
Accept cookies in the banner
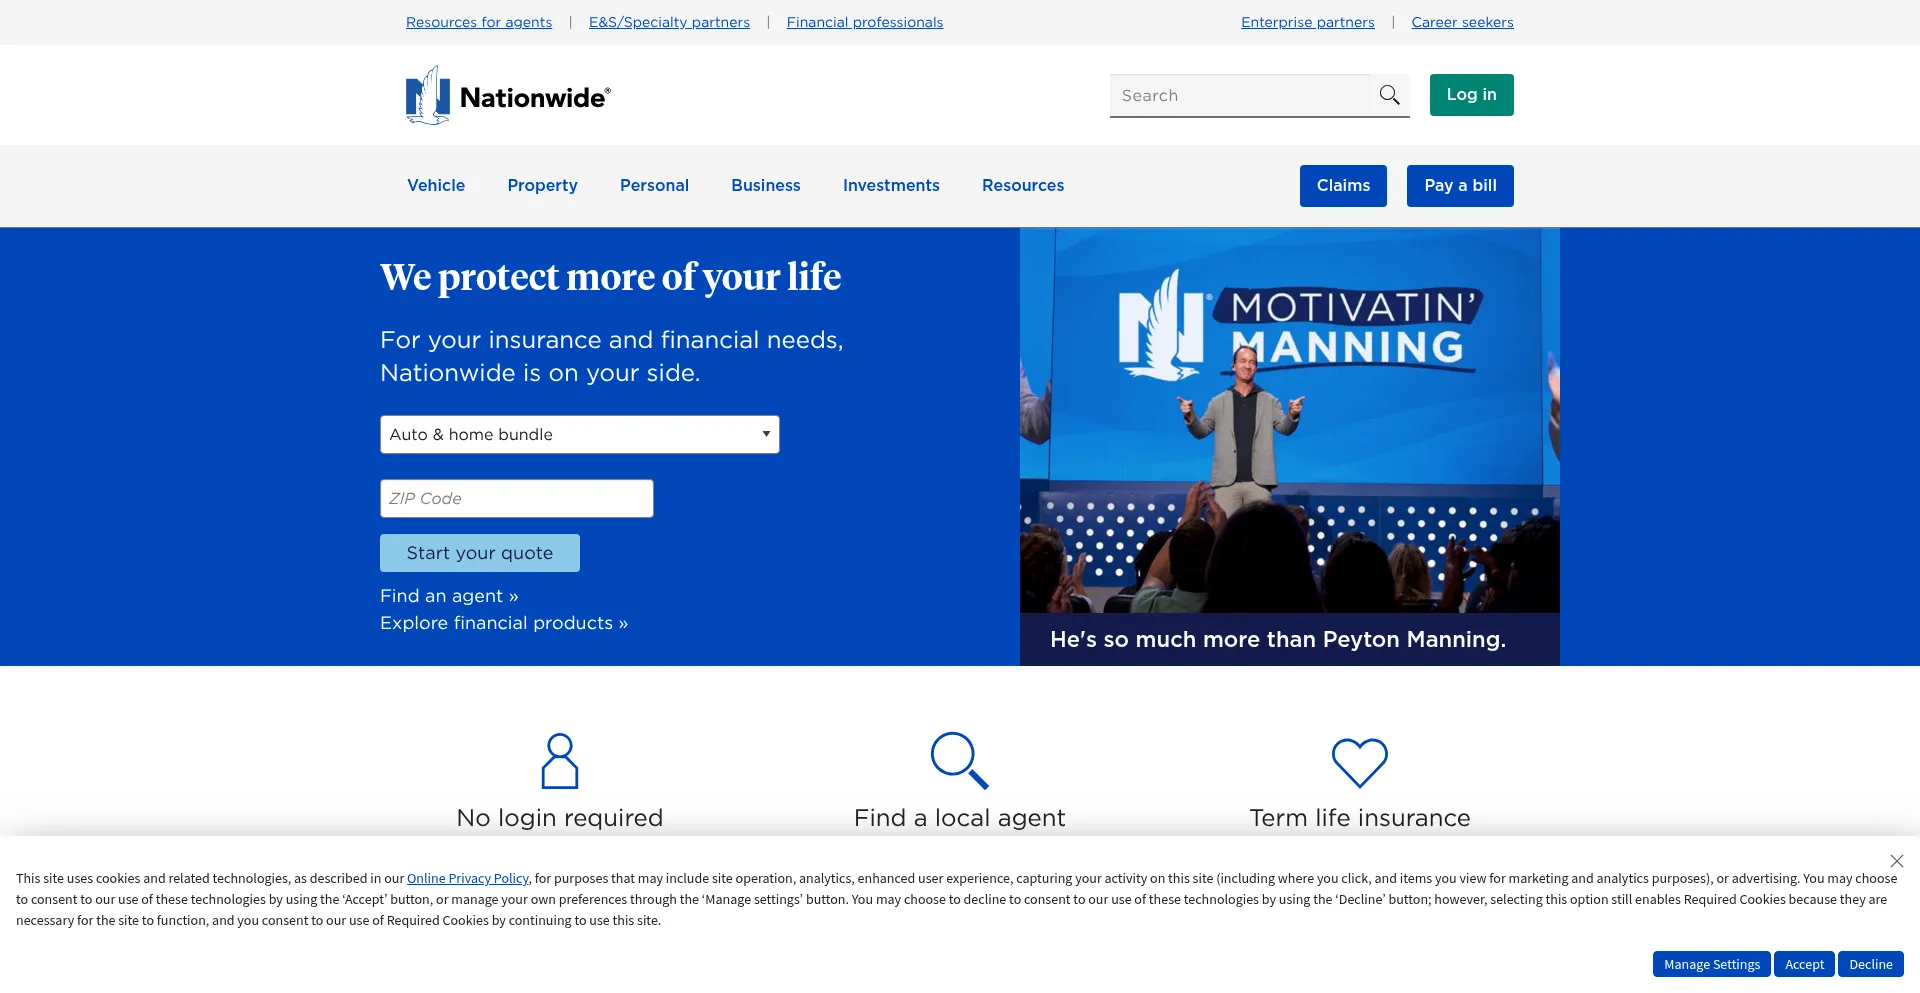click(1805, 964)
